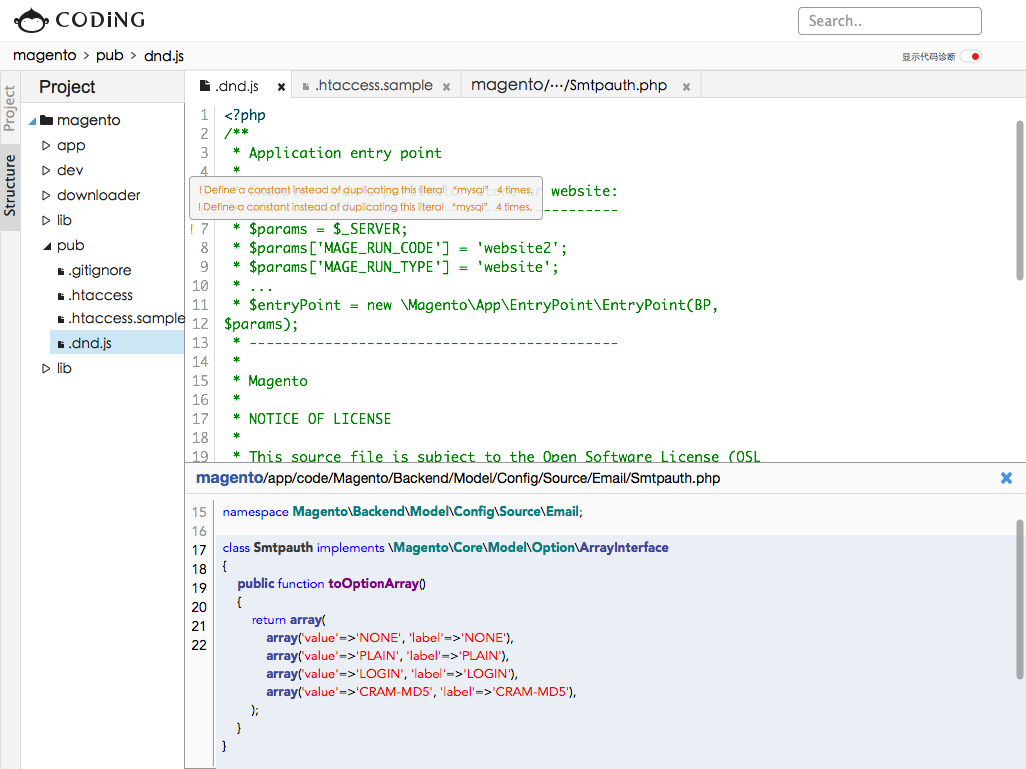Expand the lib folder above pub
Image resolution: width=1026 pixels, height=769 pixels.
point(46,220)
